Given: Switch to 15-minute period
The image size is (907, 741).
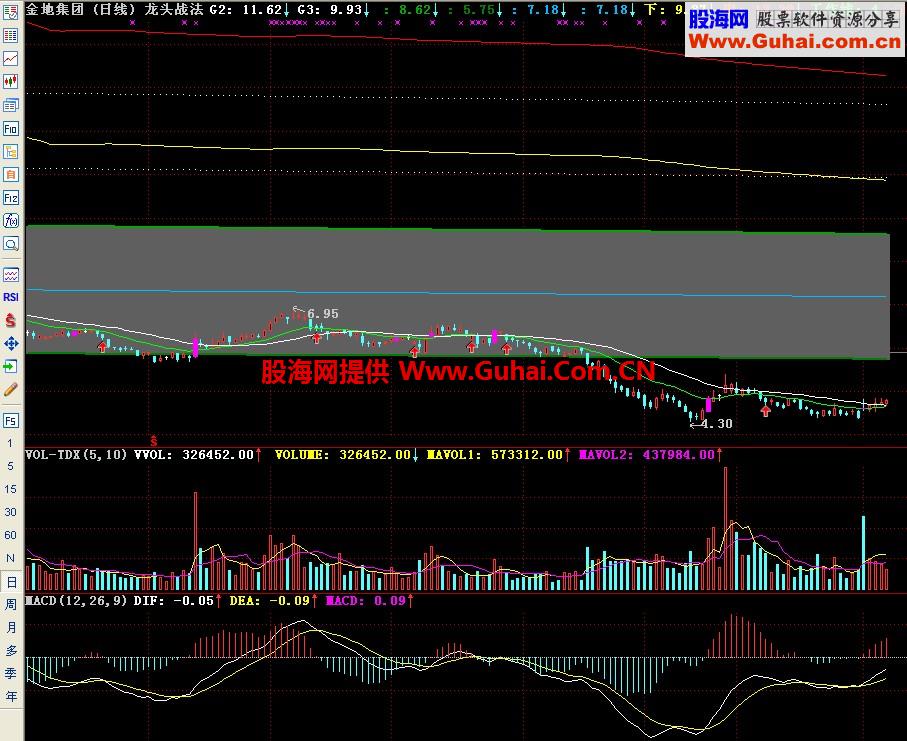Looking at the screenshot, I should pos(10,489).
